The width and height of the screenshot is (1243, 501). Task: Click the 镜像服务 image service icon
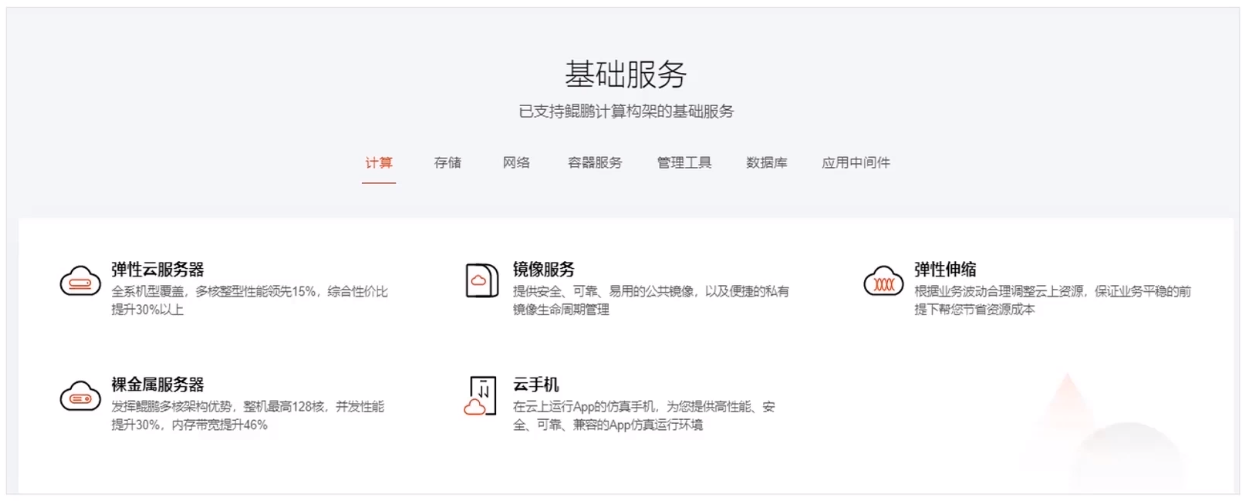click(483, 280)
